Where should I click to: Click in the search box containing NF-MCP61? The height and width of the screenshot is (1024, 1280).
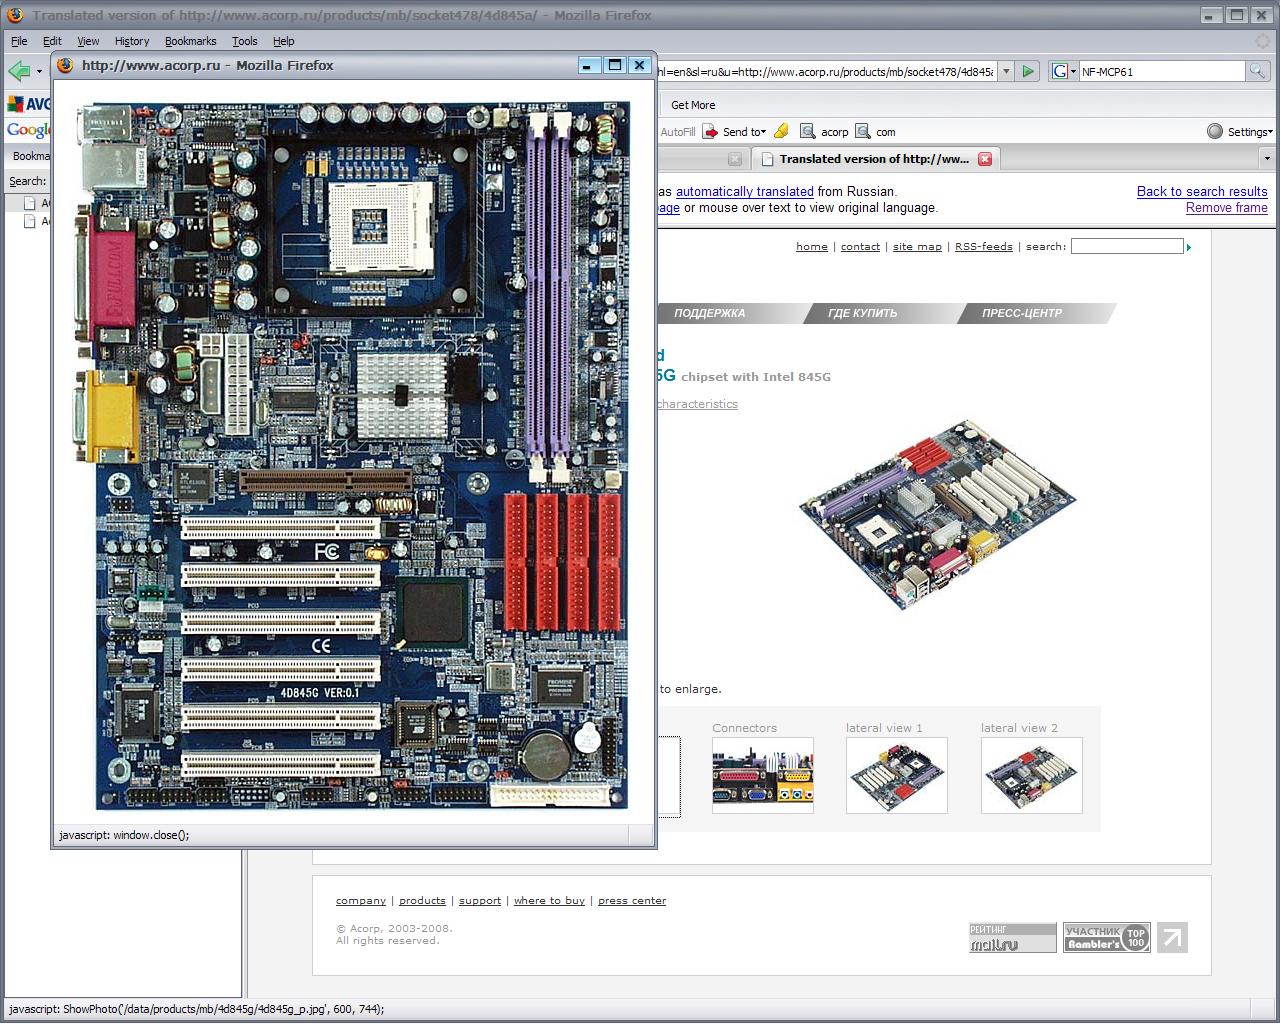[x=1162, y=72]
